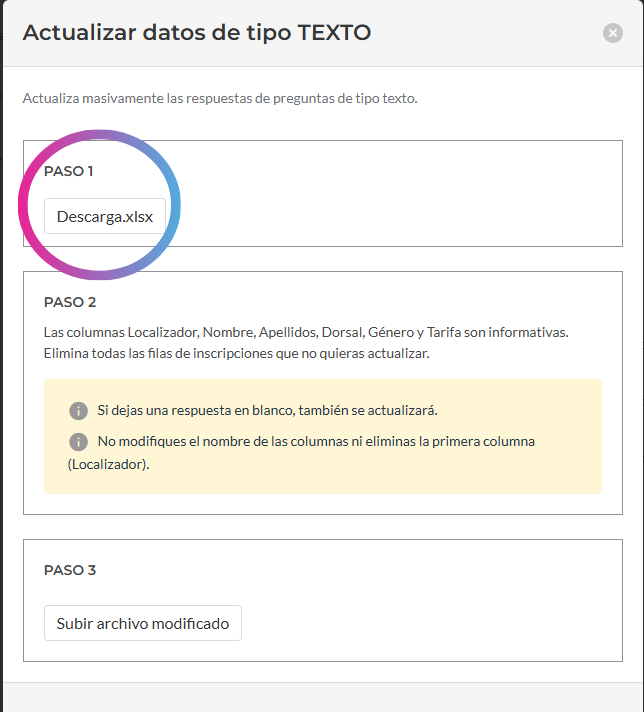644x712 pixels.
Task: Download the Descarga.xlsx file
Action: pos(105,216)
